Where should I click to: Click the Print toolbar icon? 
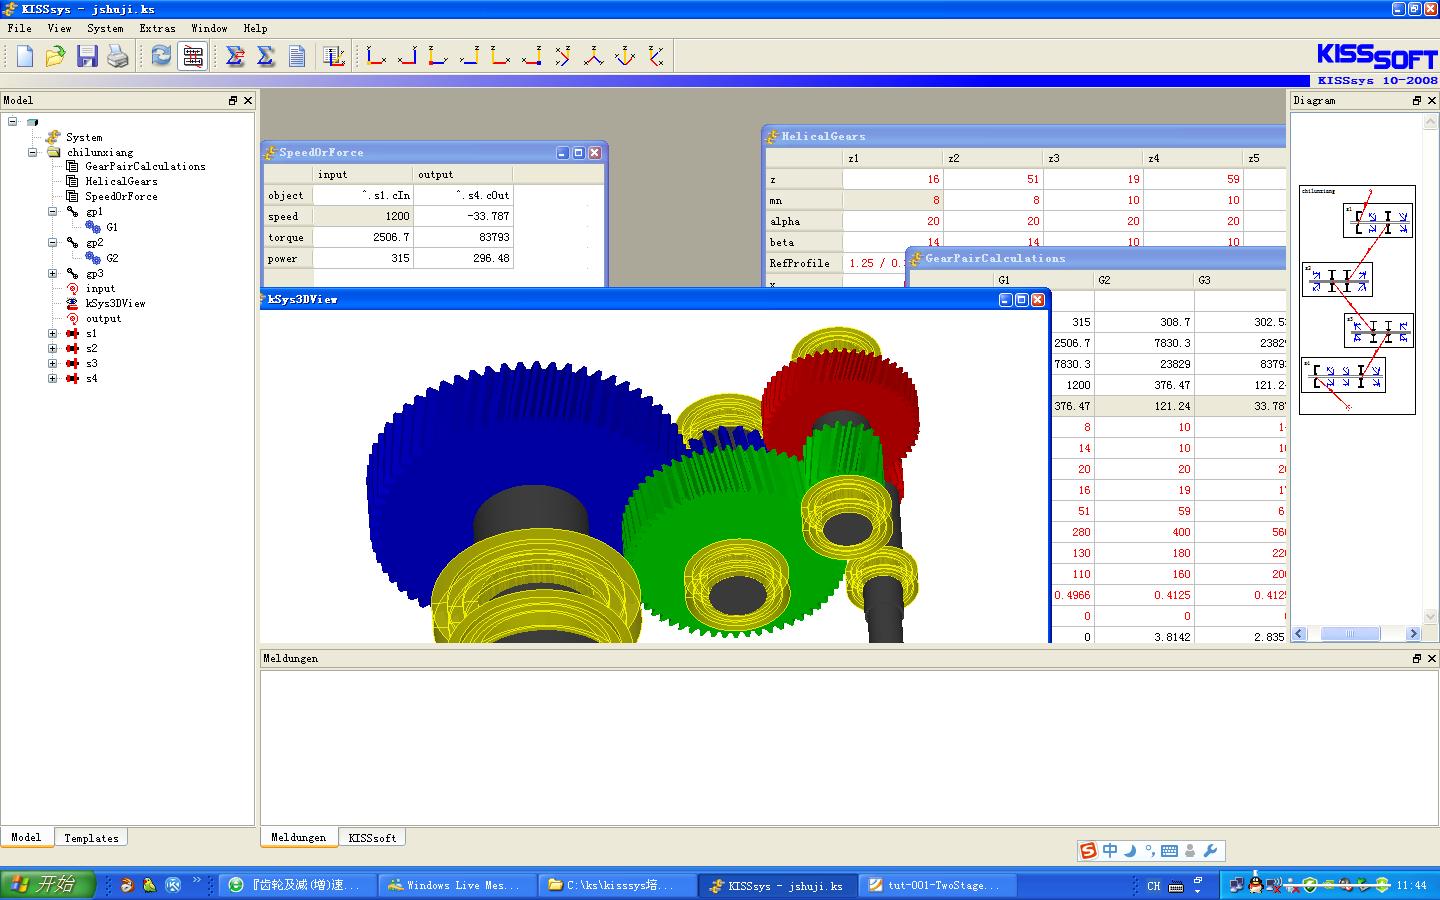pos(118,56)
